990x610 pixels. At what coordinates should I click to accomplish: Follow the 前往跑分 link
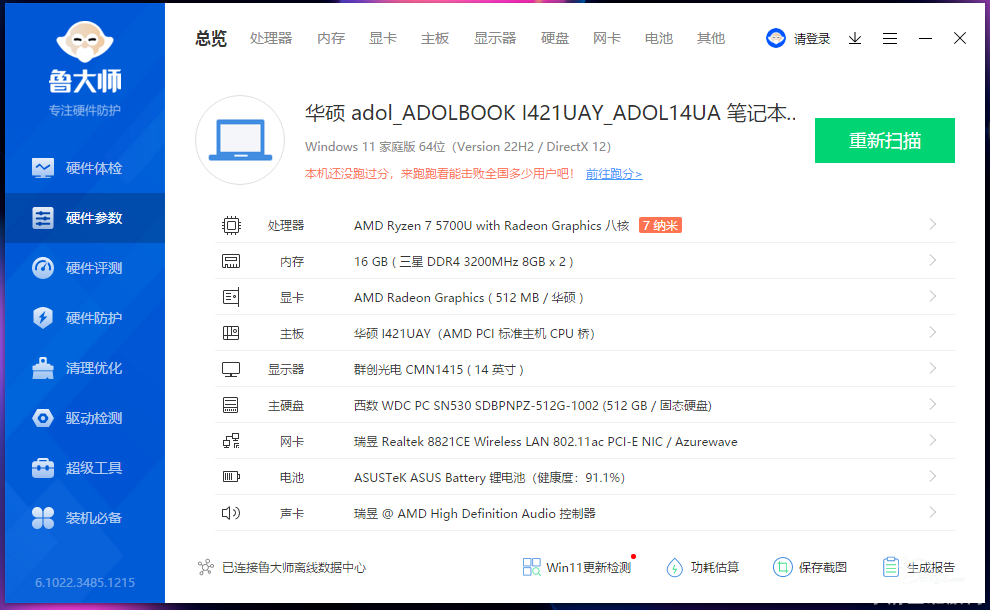(x=614, y=174)
